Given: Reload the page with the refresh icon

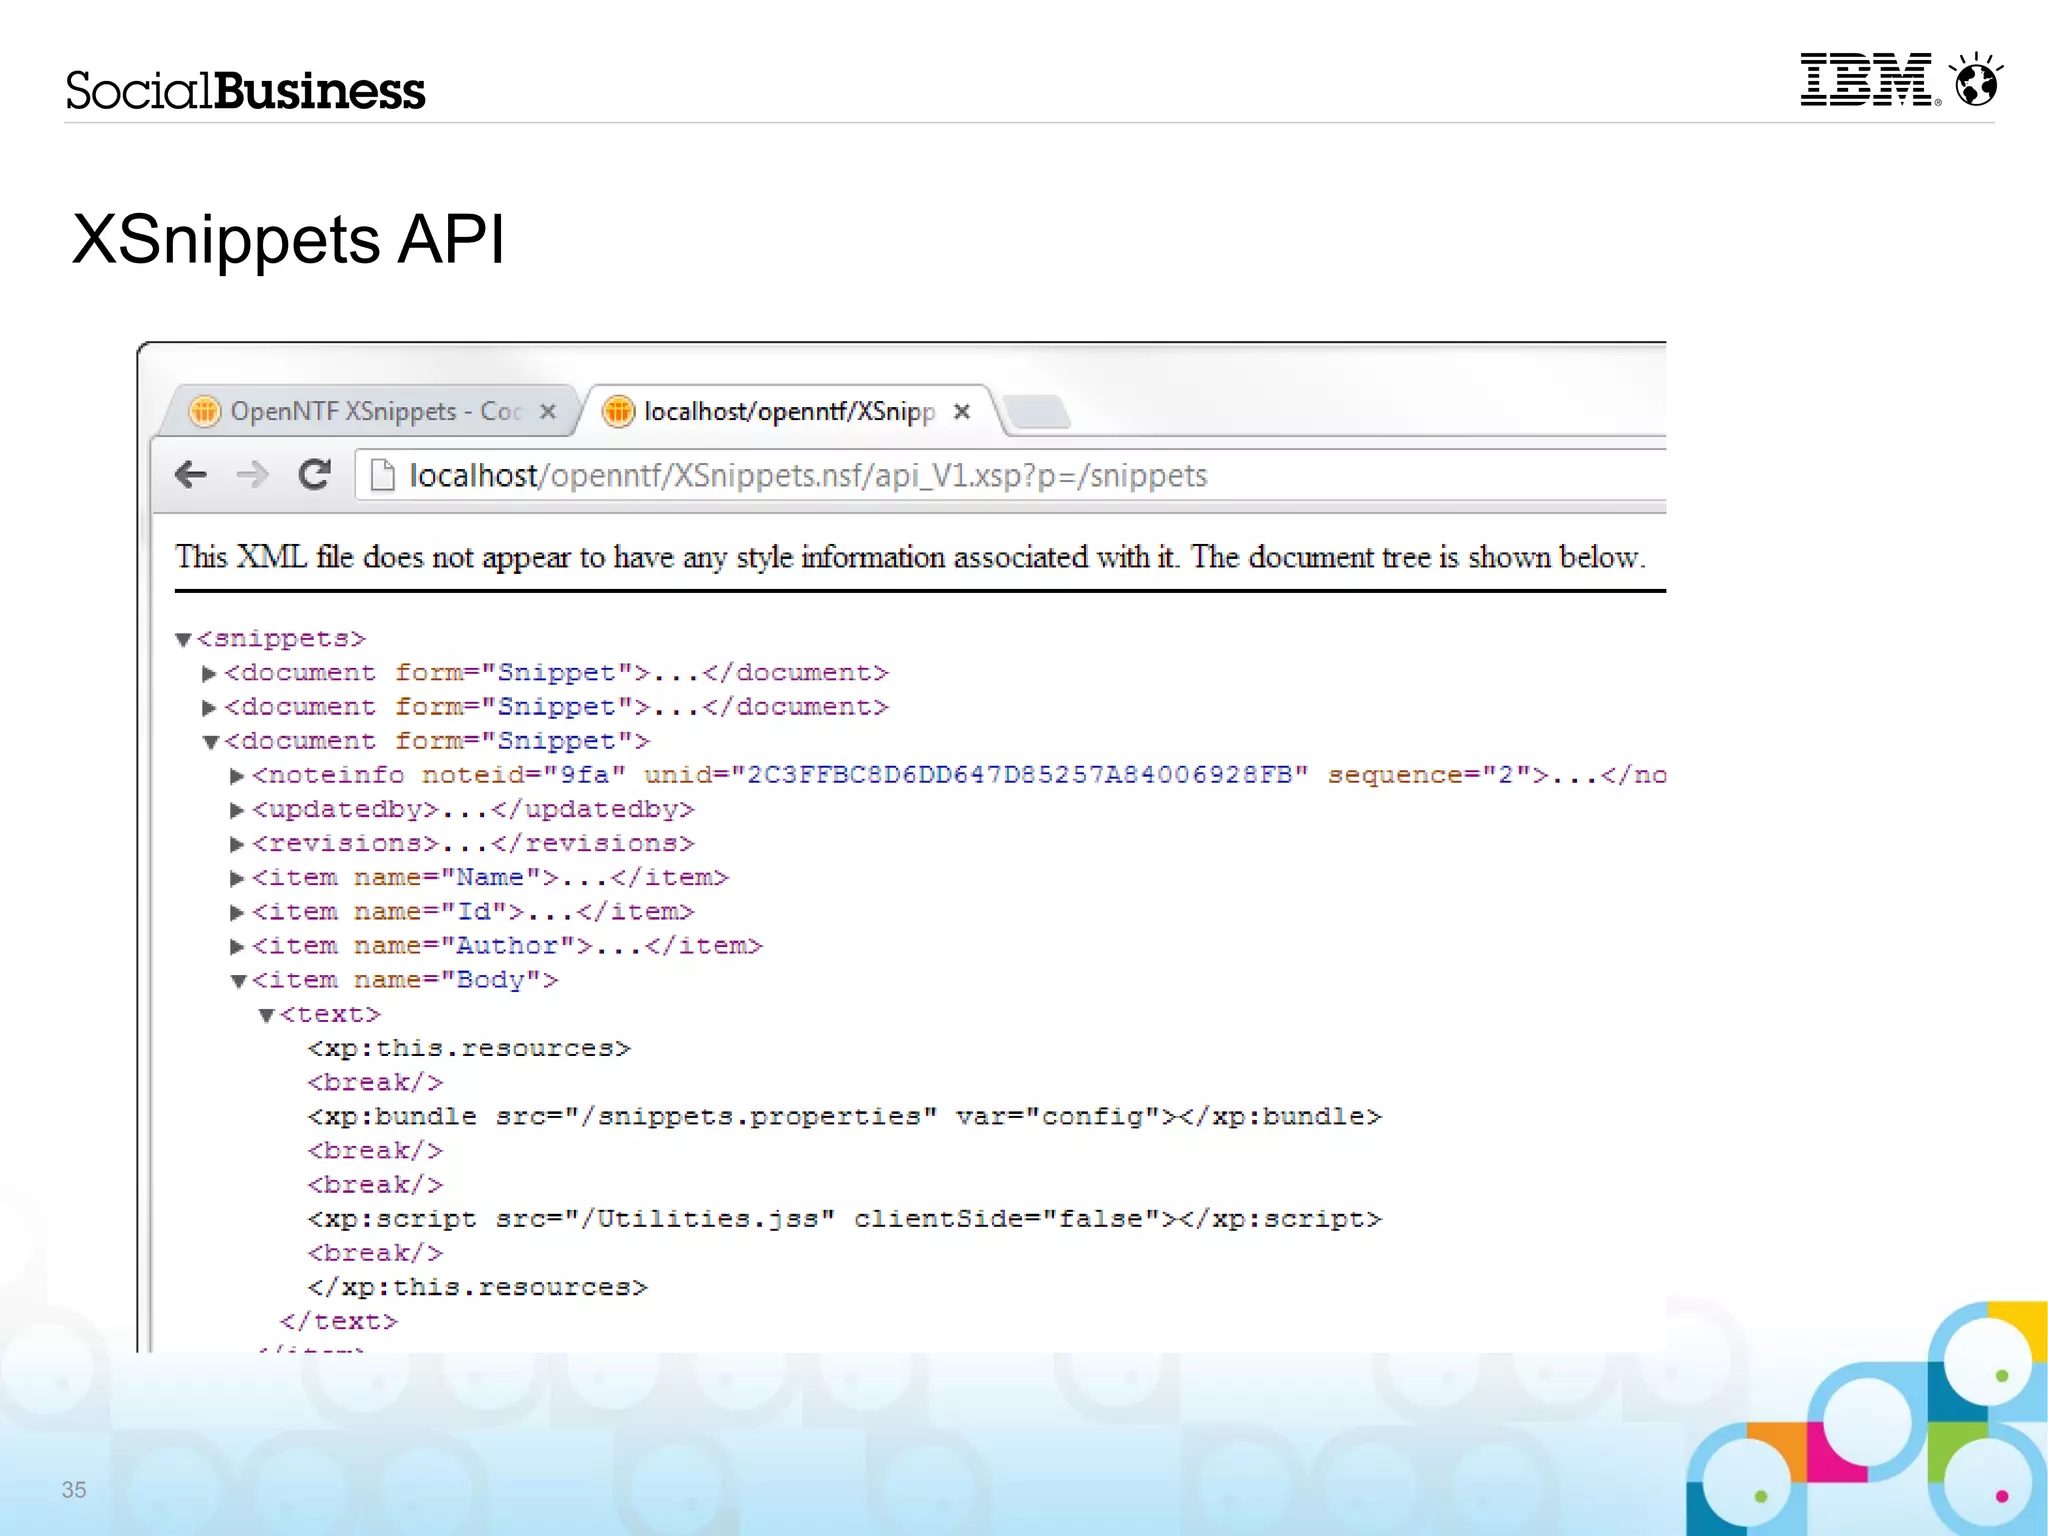Looking at the screenshot, I should [314, 474].
